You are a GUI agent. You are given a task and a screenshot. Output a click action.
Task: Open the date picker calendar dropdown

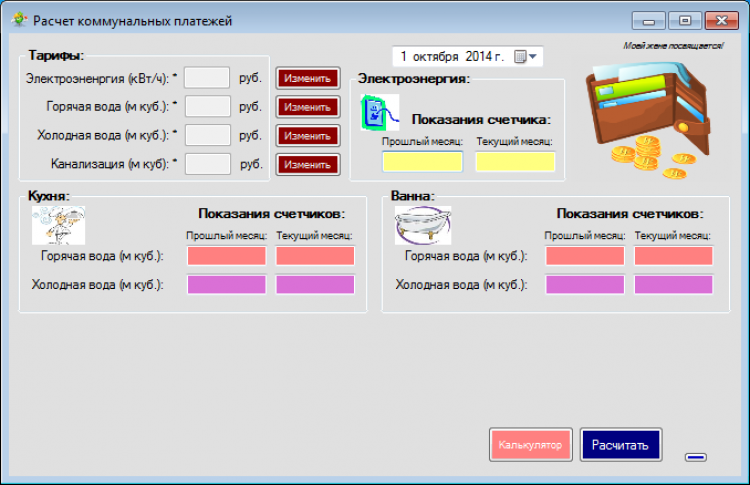[x=526, y=56]
